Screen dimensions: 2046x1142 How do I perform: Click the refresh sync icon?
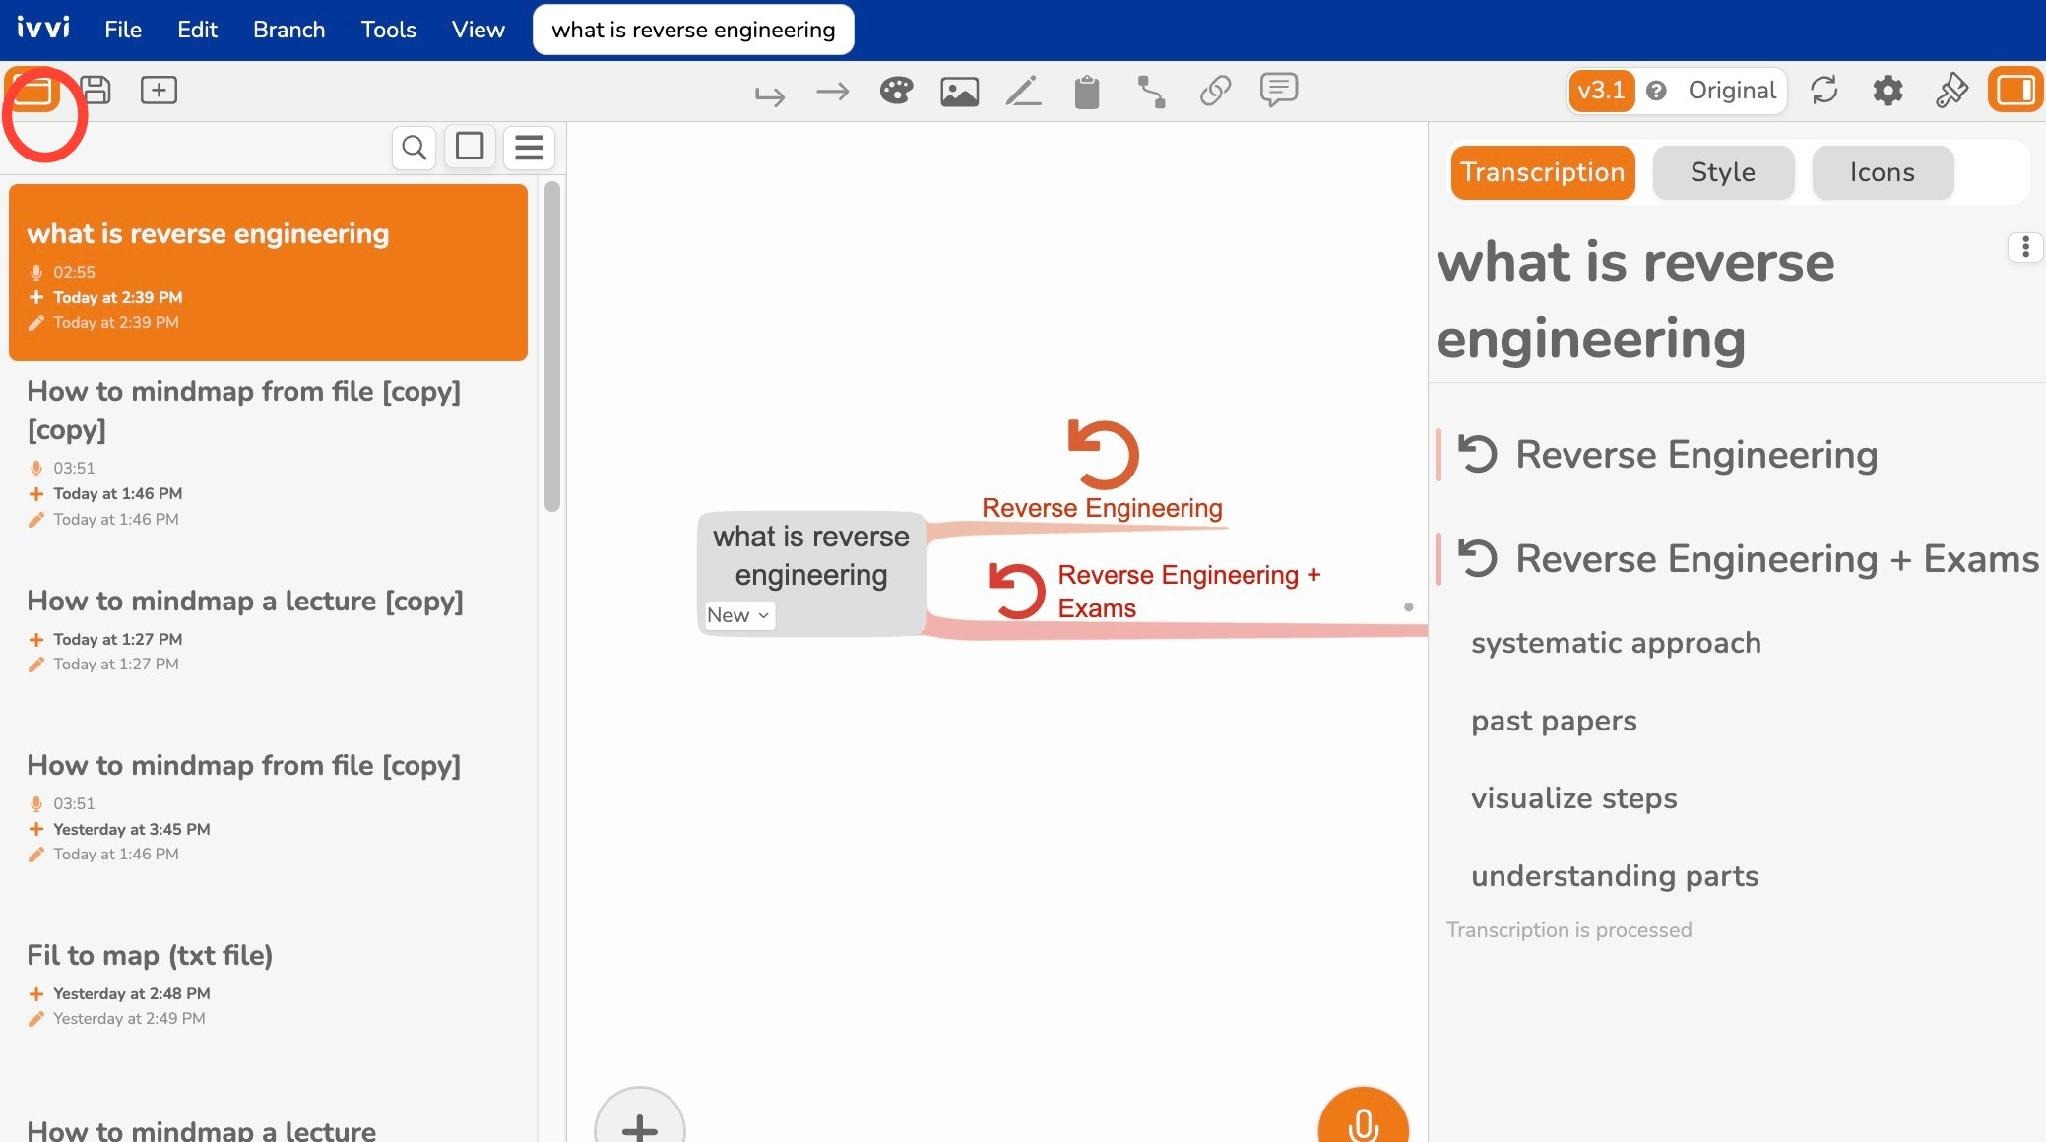[x=1824, y=90]
